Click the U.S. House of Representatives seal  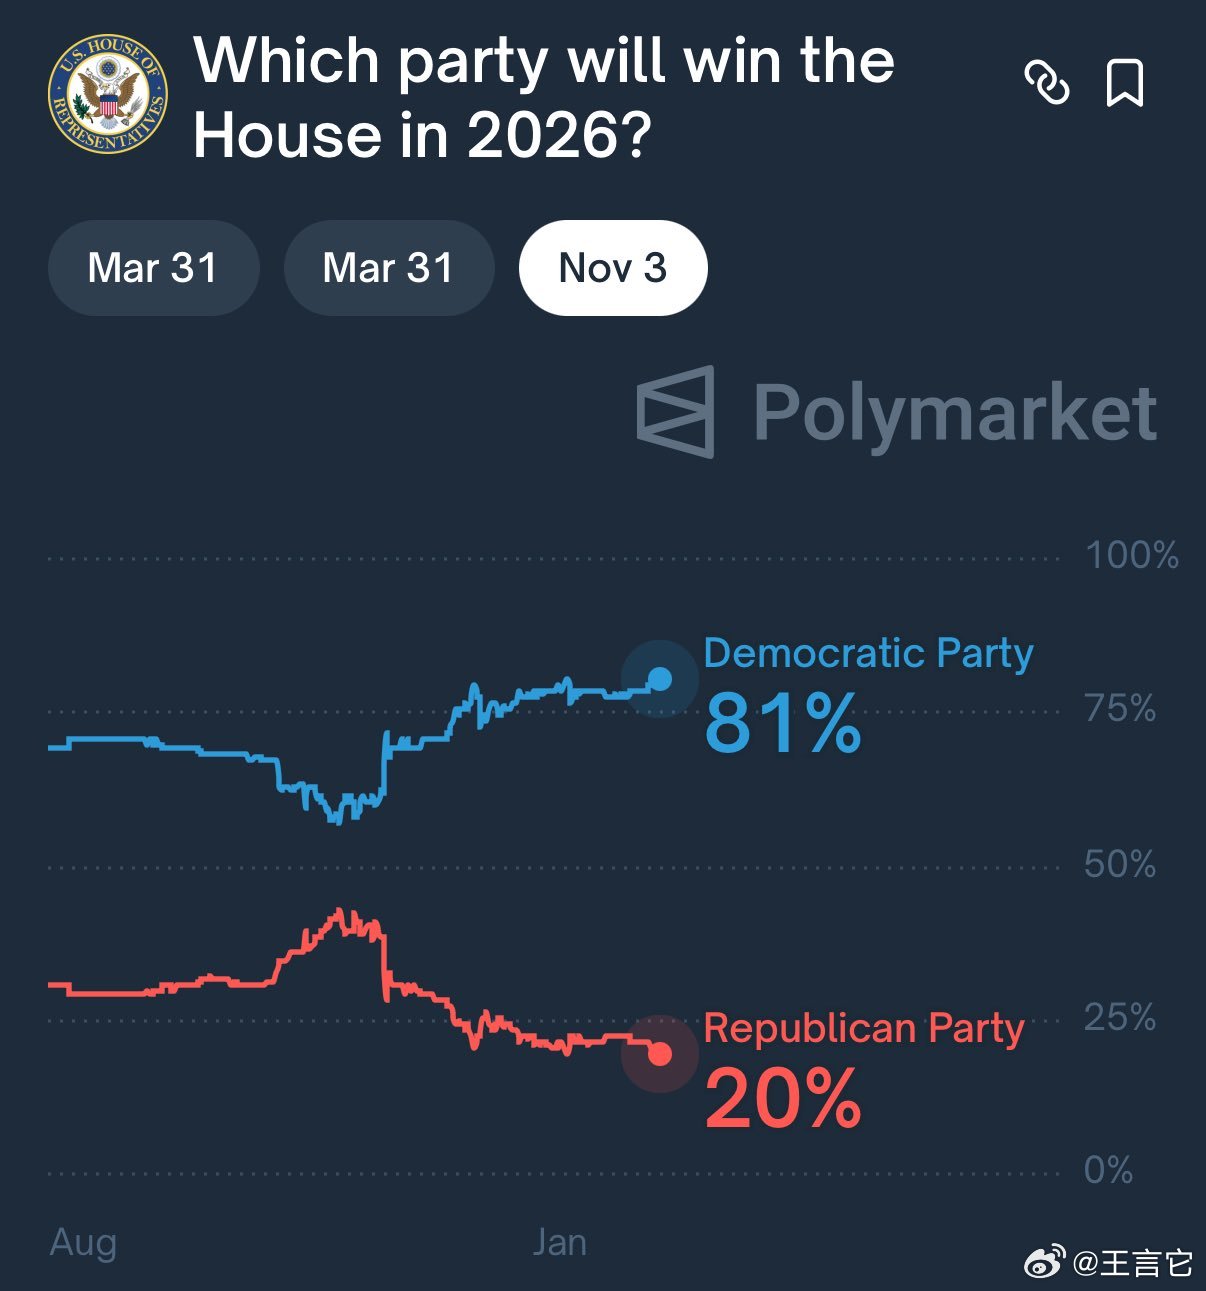[x=108, y=95]
